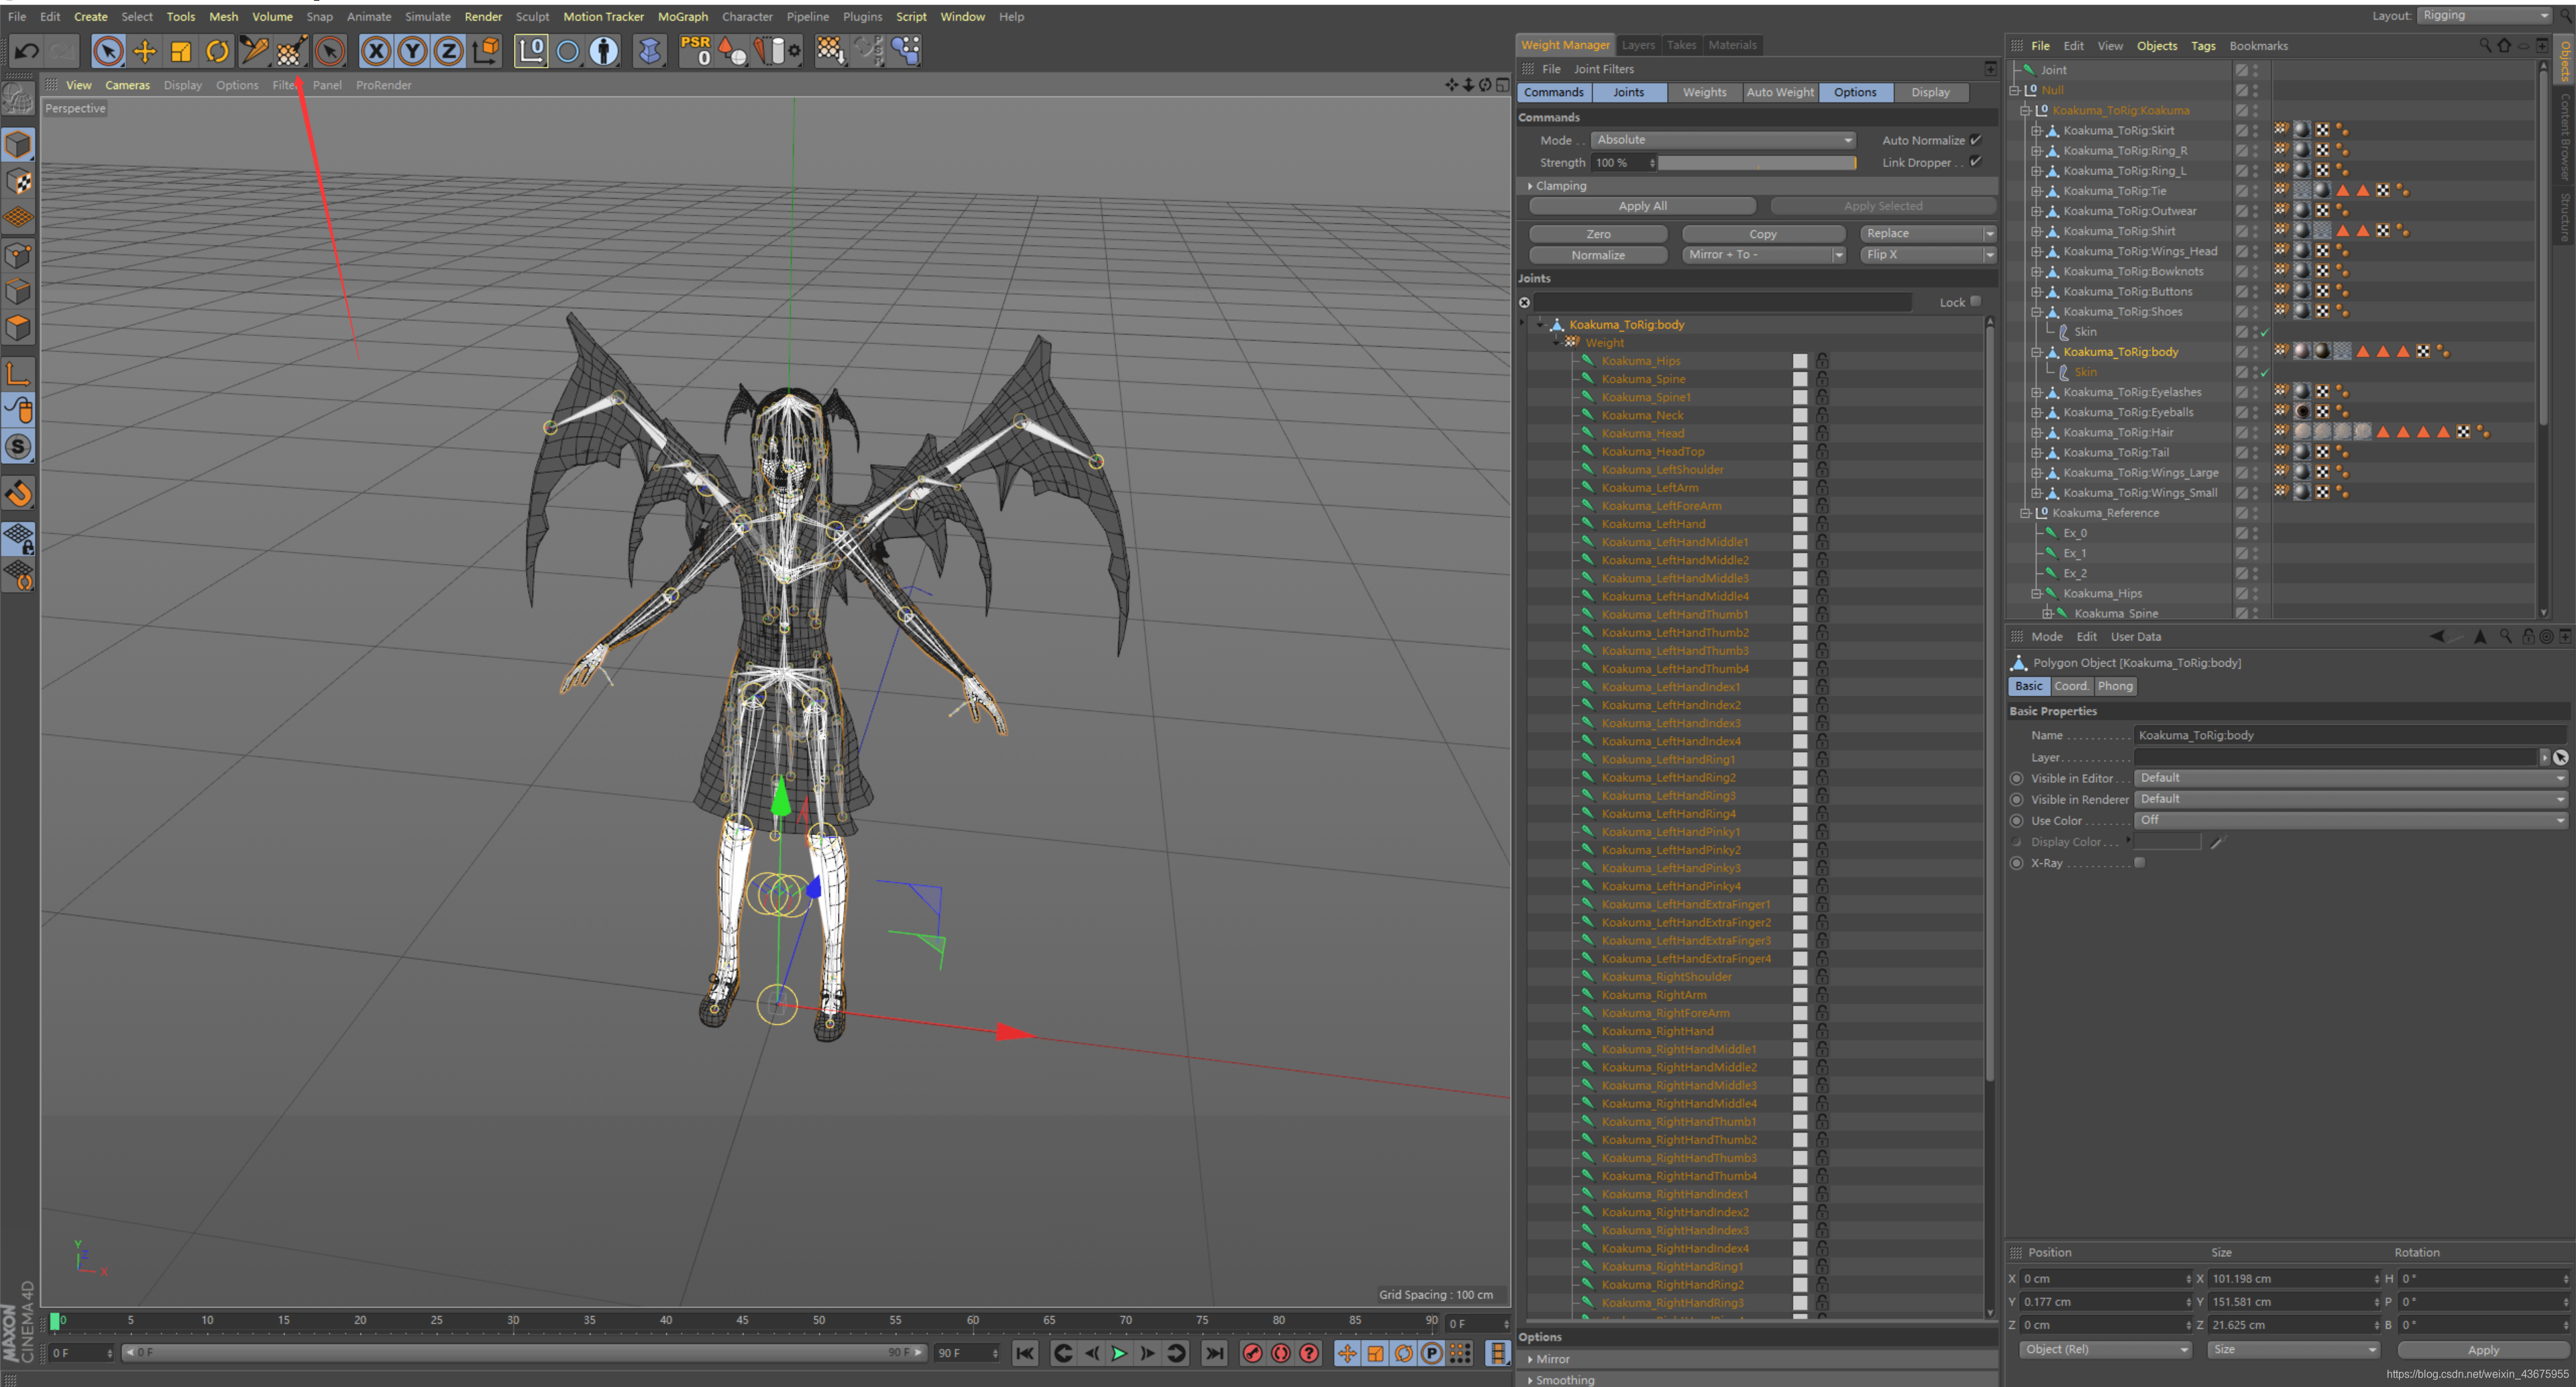
Task: Click the Model mode cube in left palette
Action: coord(19,145)
